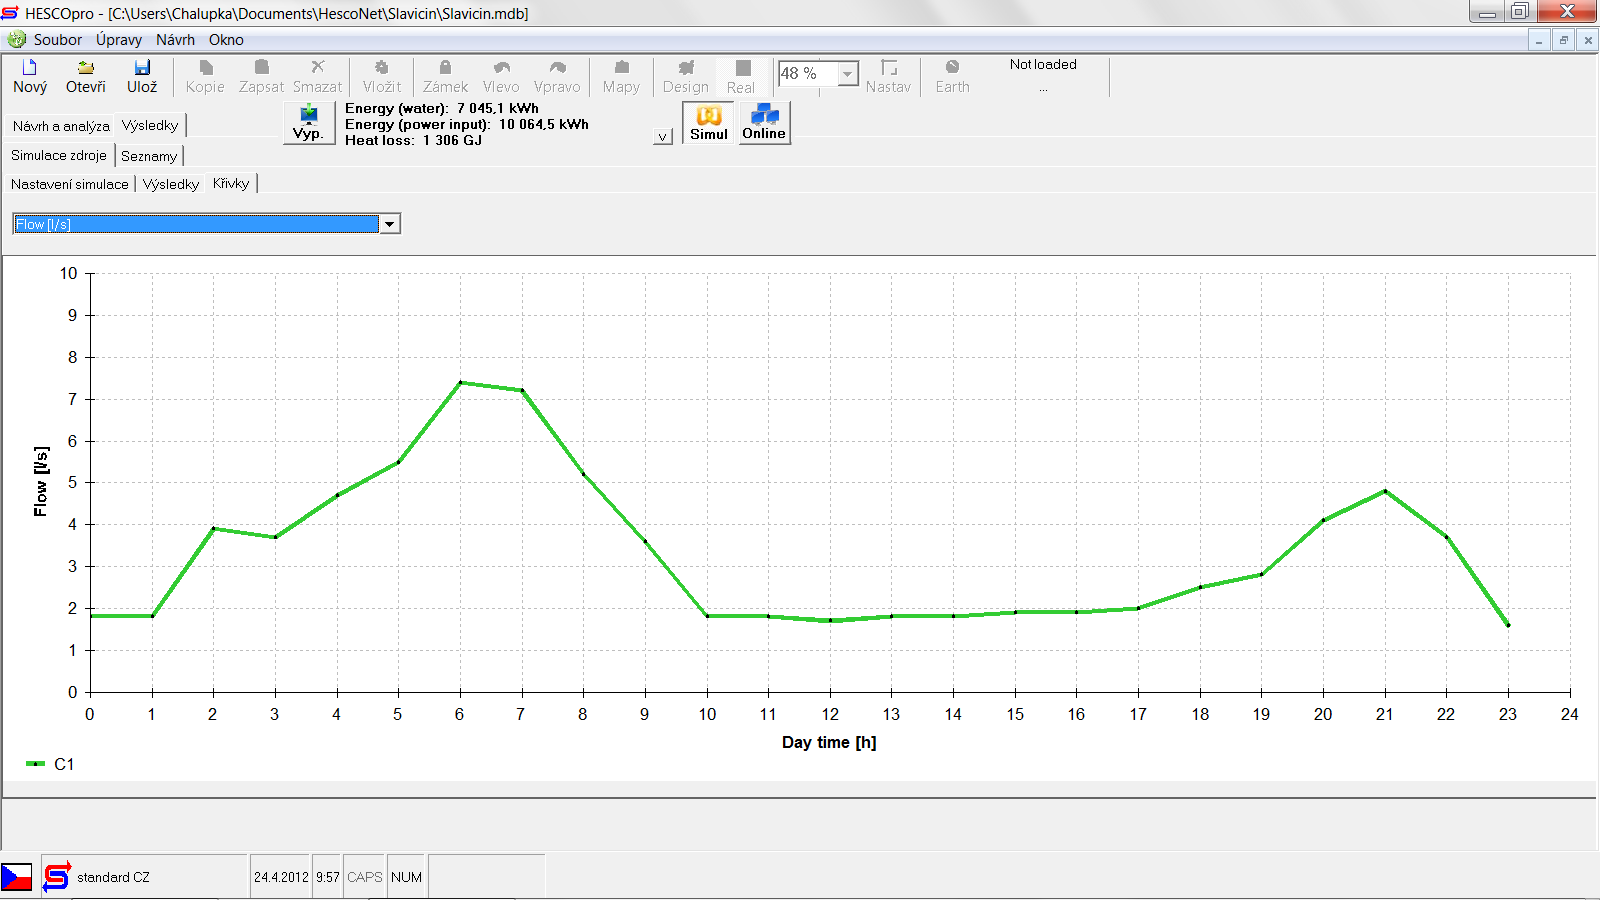Open the Okno menu

point(226,40)
